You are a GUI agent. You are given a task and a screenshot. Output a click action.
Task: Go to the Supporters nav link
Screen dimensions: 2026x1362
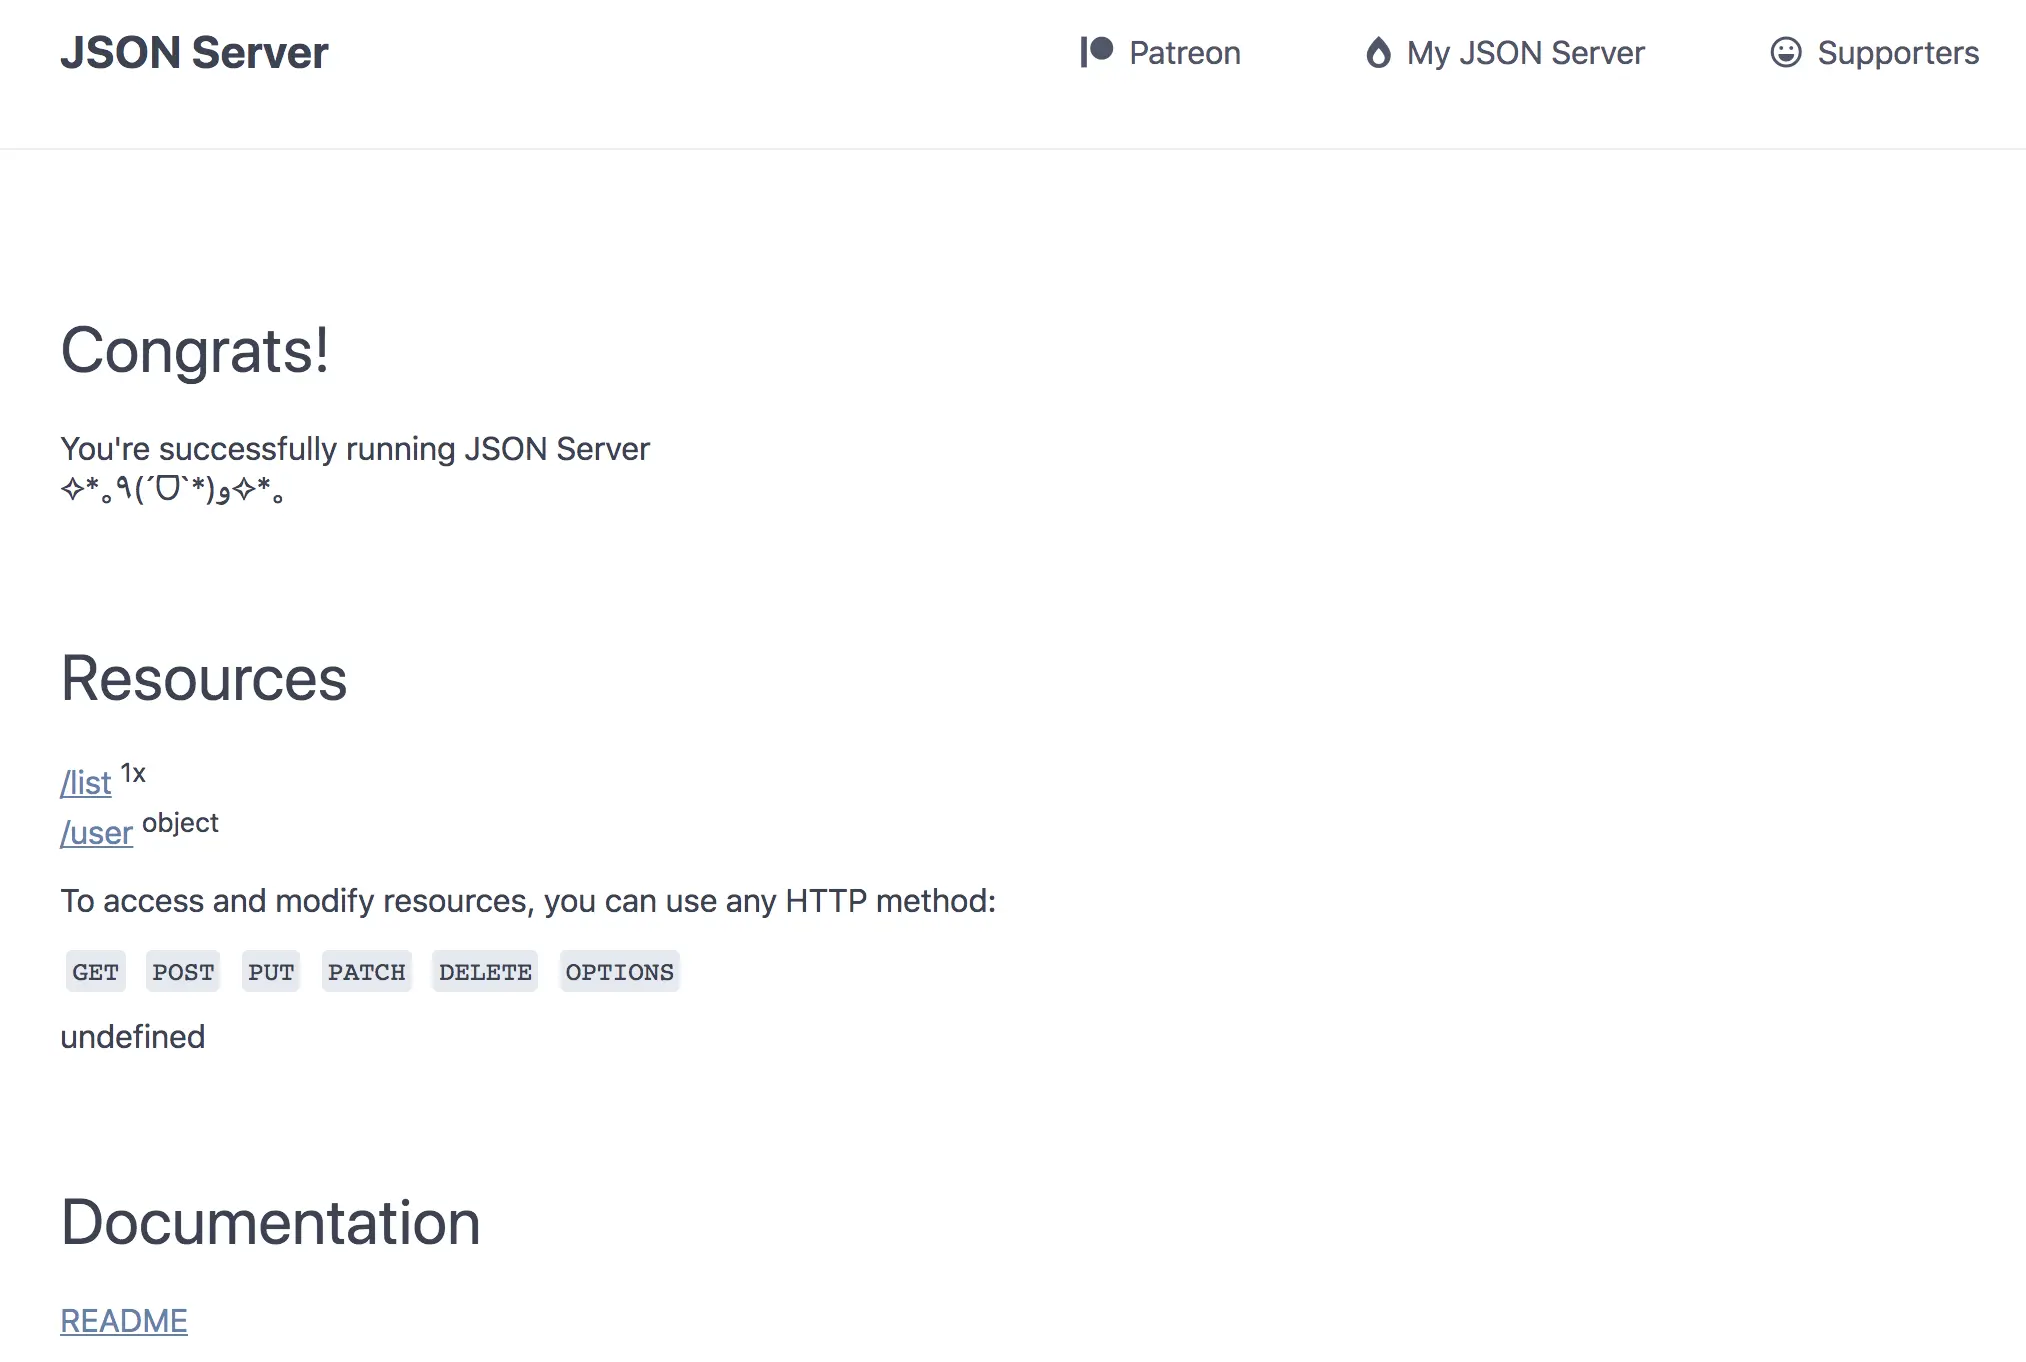tap(1897, 53)
